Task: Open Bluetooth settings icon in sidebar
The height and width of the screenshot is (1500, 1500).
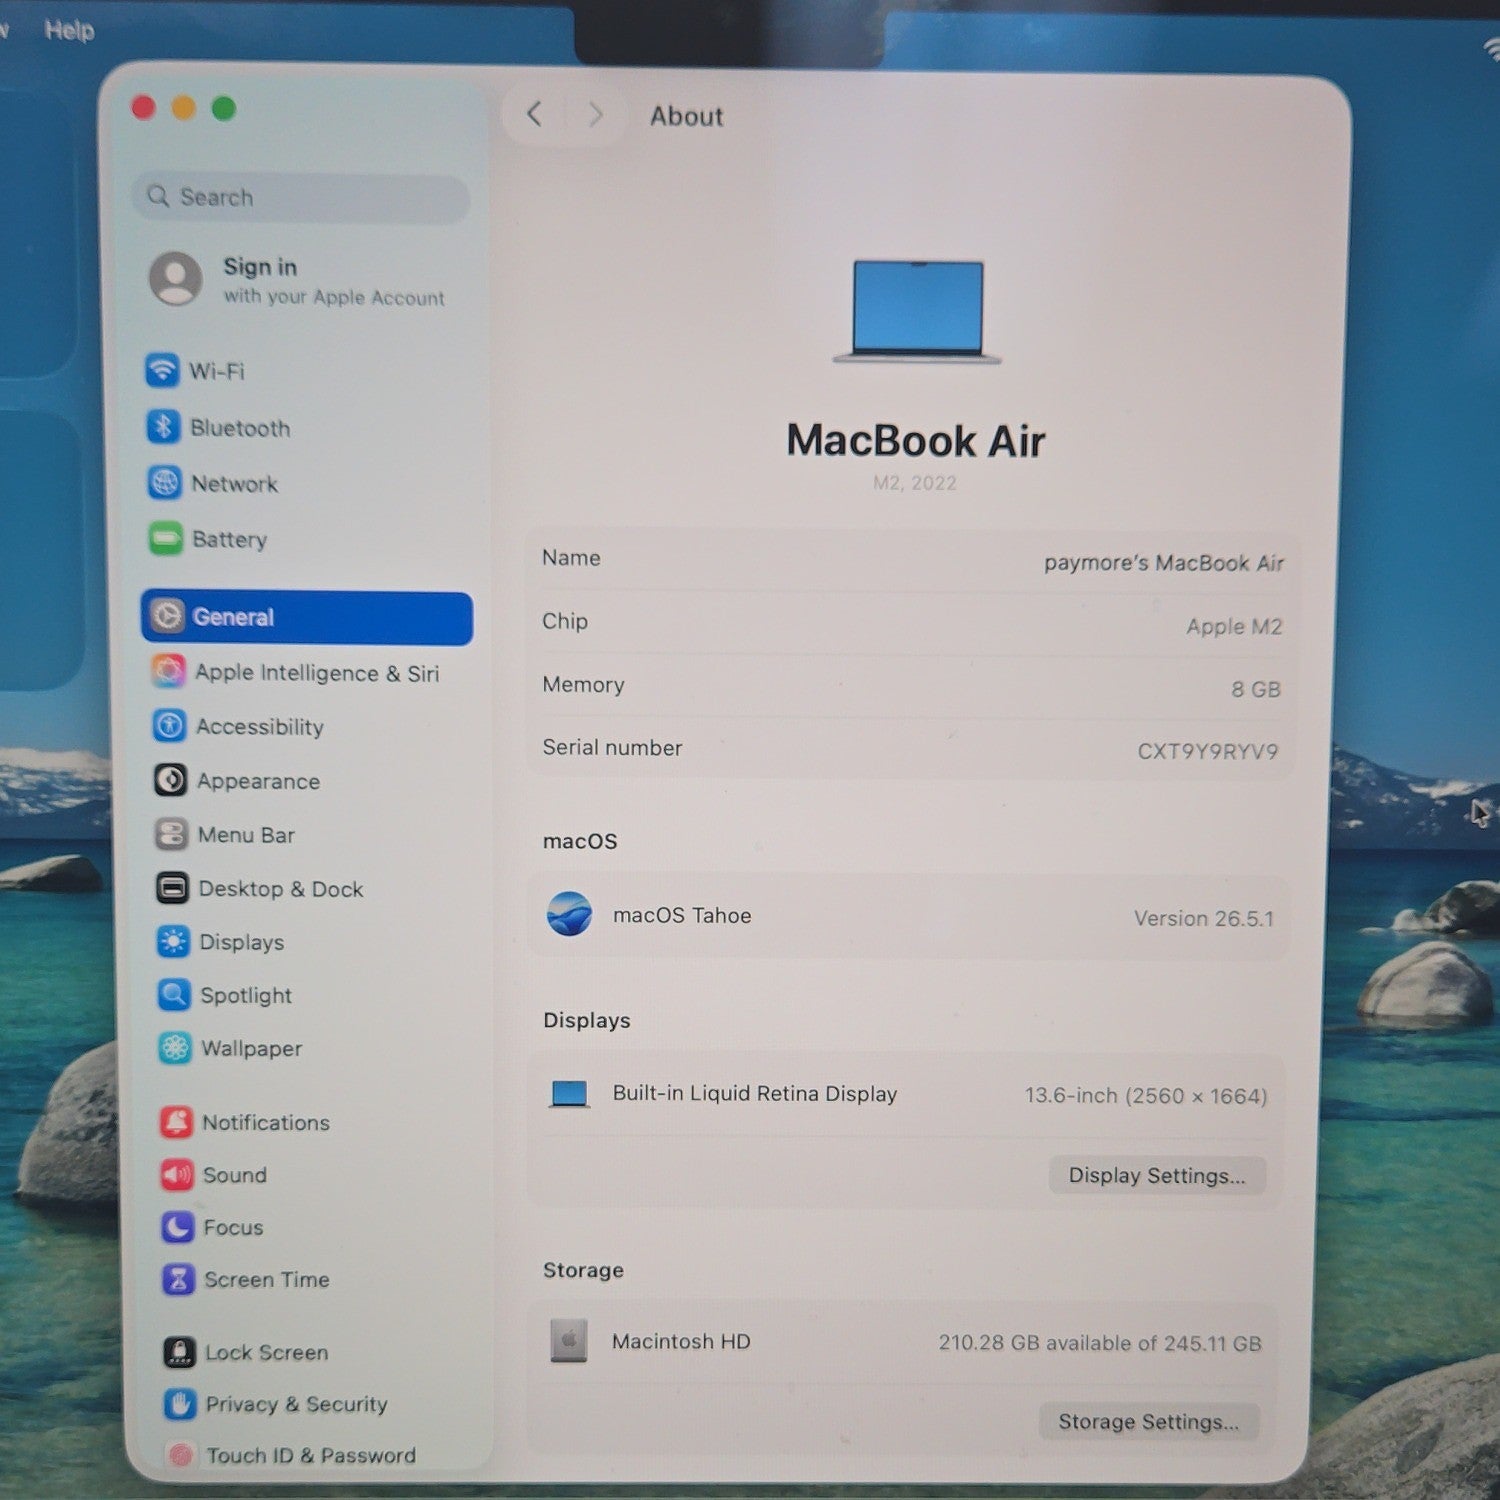Action: coord(163,427)
